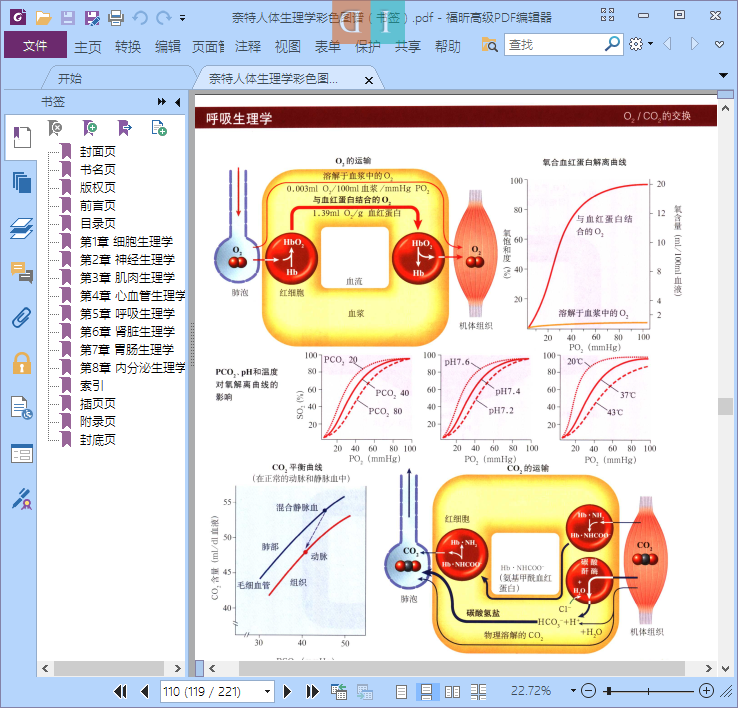Viewport: 738px width, 708px height.
Task: Open the page thumbnails sidebar panel
Action: point(22,183)
